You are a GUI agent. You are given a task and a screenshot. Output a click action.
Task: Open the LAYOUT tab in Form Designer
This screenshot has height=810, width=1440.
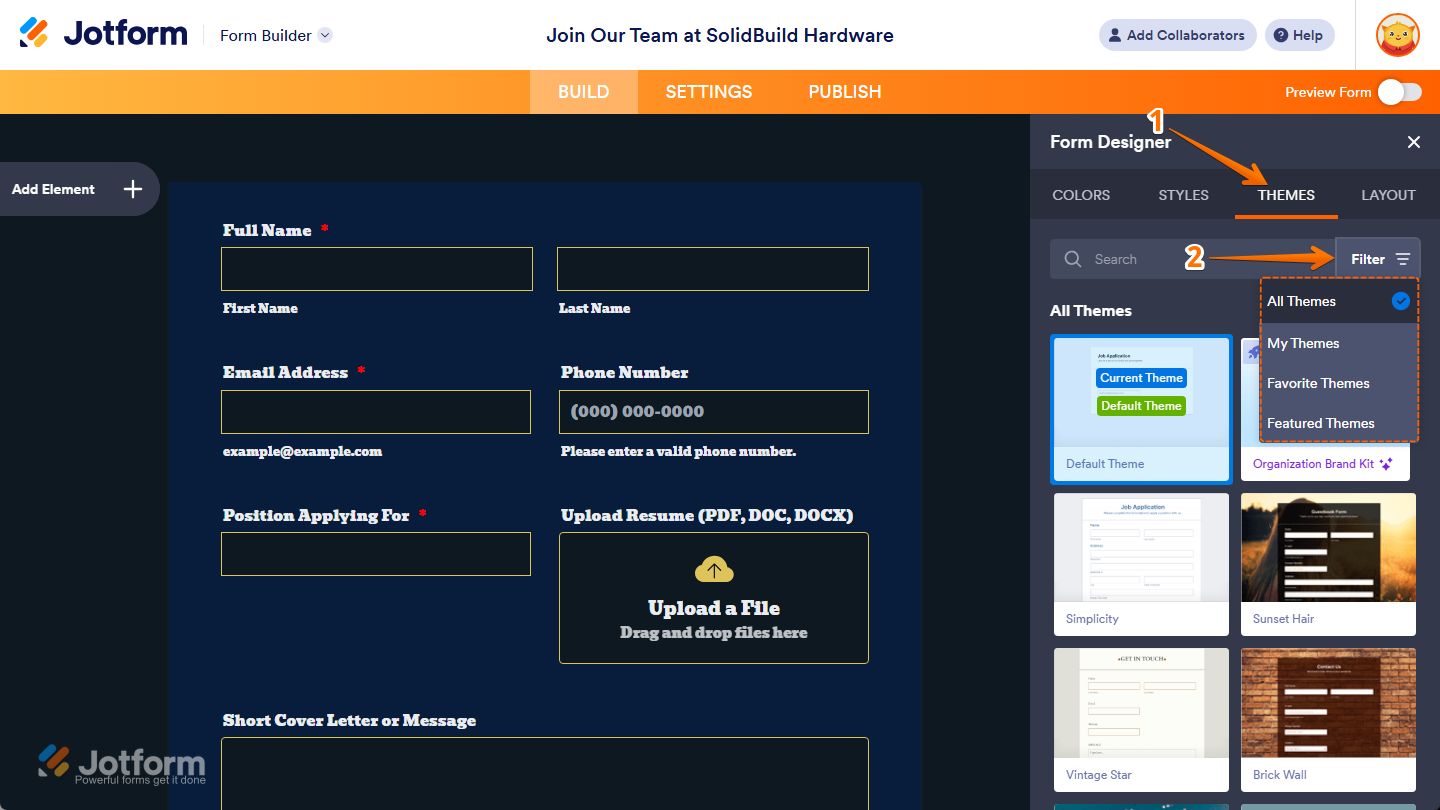point(1388,195)
